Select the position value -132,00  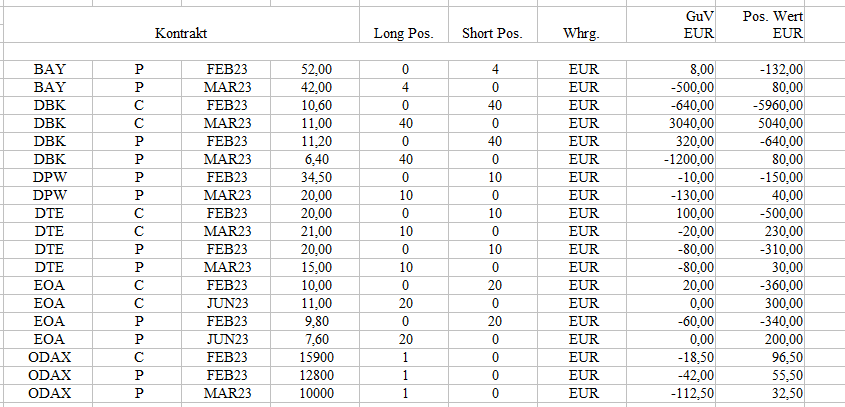(782, 70)
